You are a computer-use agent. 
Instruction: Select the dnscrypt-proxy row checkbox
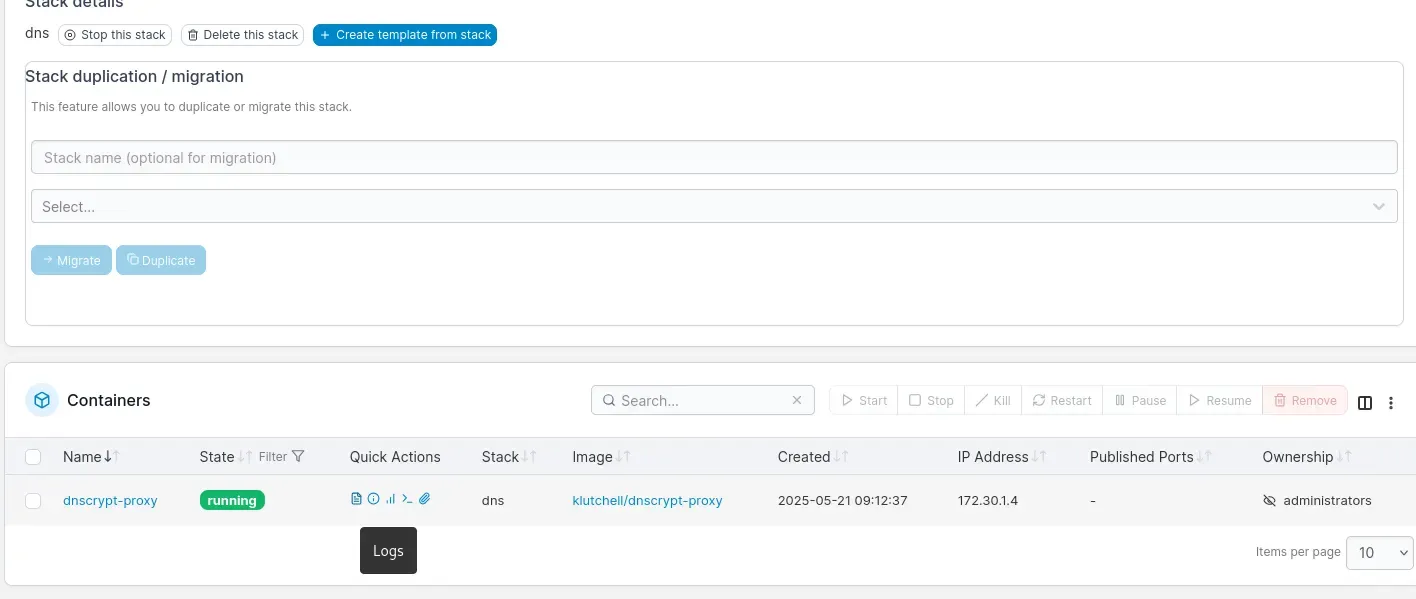[x=33, y=501]
